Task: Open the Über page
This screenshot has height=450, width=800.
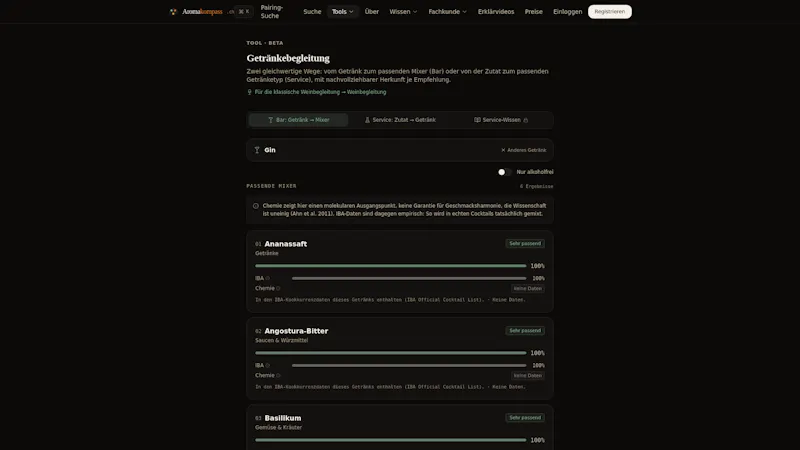Action: (371, 12)
